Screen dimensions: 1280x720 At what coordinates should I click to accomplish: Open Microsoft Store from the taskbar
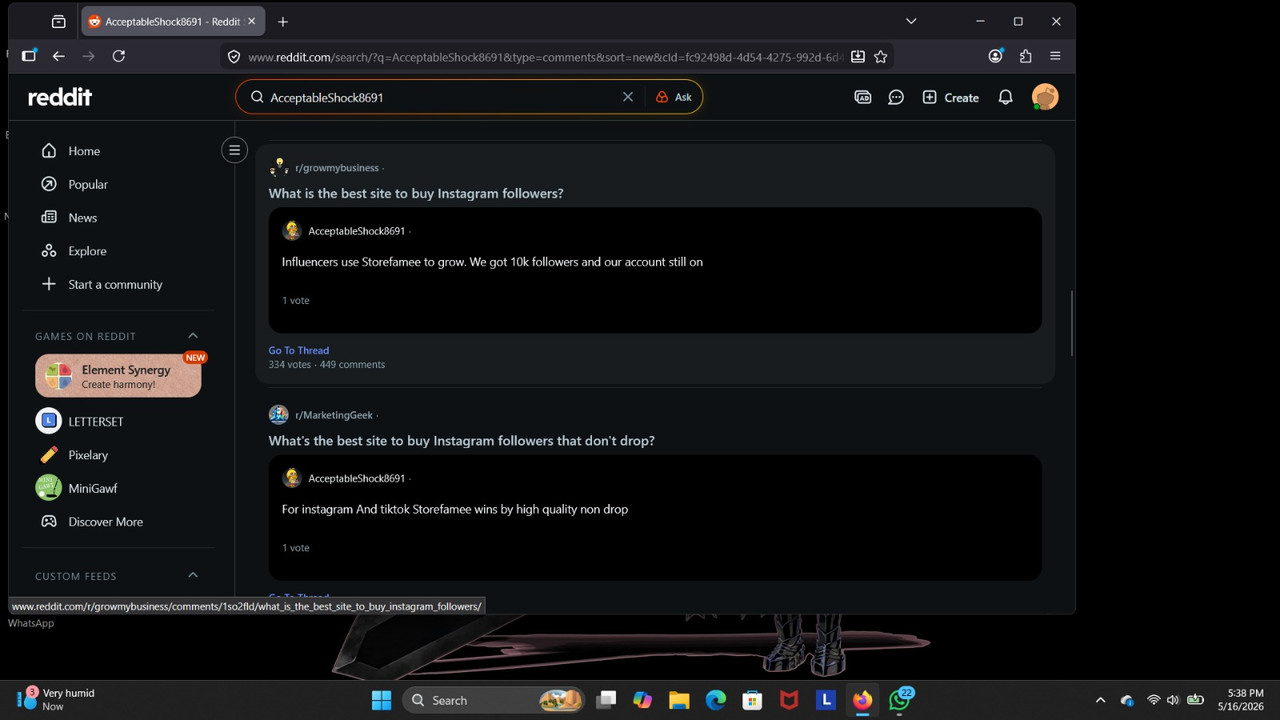point(752,700)
